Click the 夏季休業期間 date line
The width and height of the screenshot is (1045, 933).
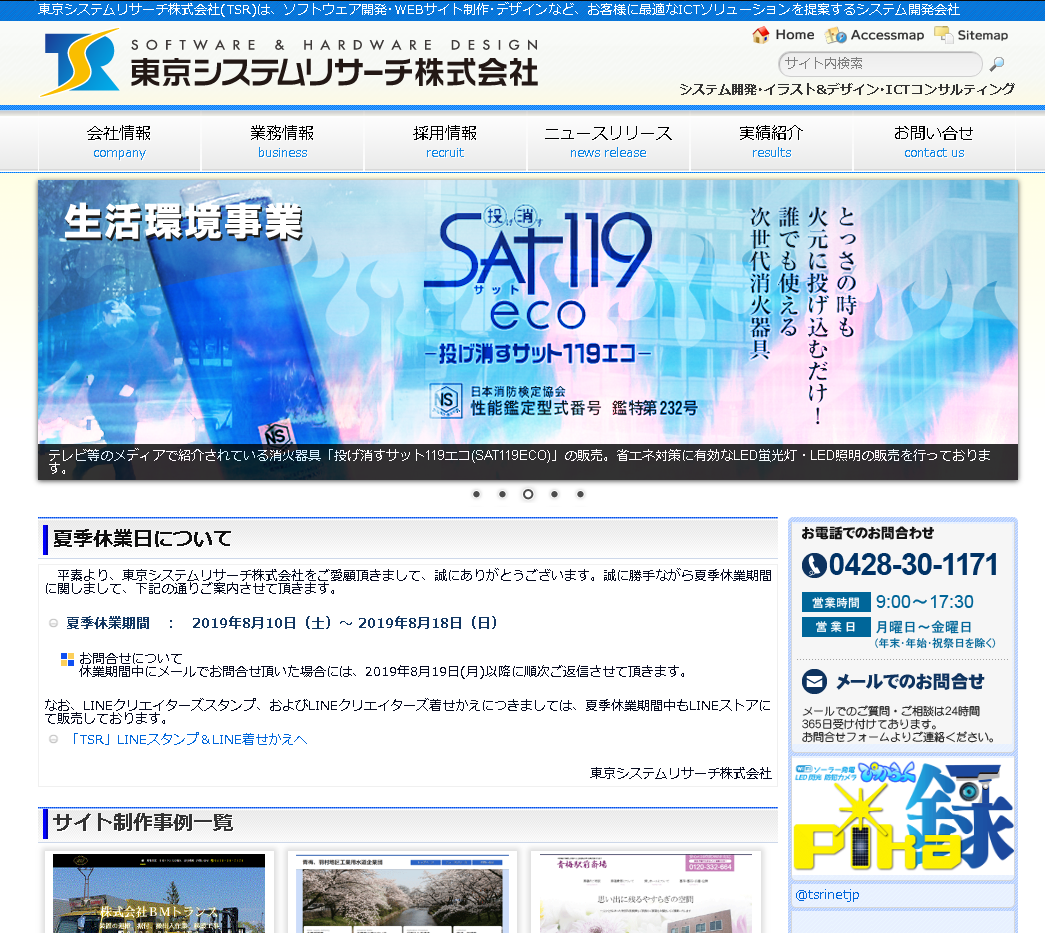click(x=281, y=623)
